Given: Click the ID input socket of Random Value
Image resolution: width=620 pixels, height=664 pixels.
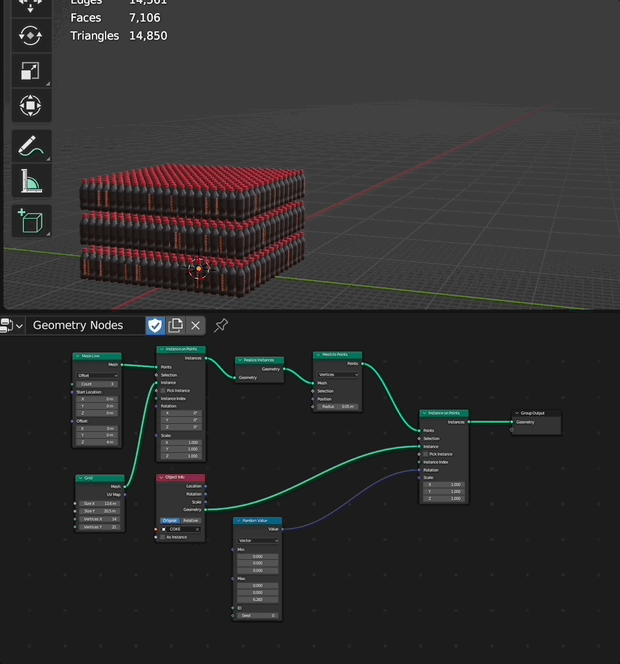Looking at the screenshot, I should pos(233,608).
